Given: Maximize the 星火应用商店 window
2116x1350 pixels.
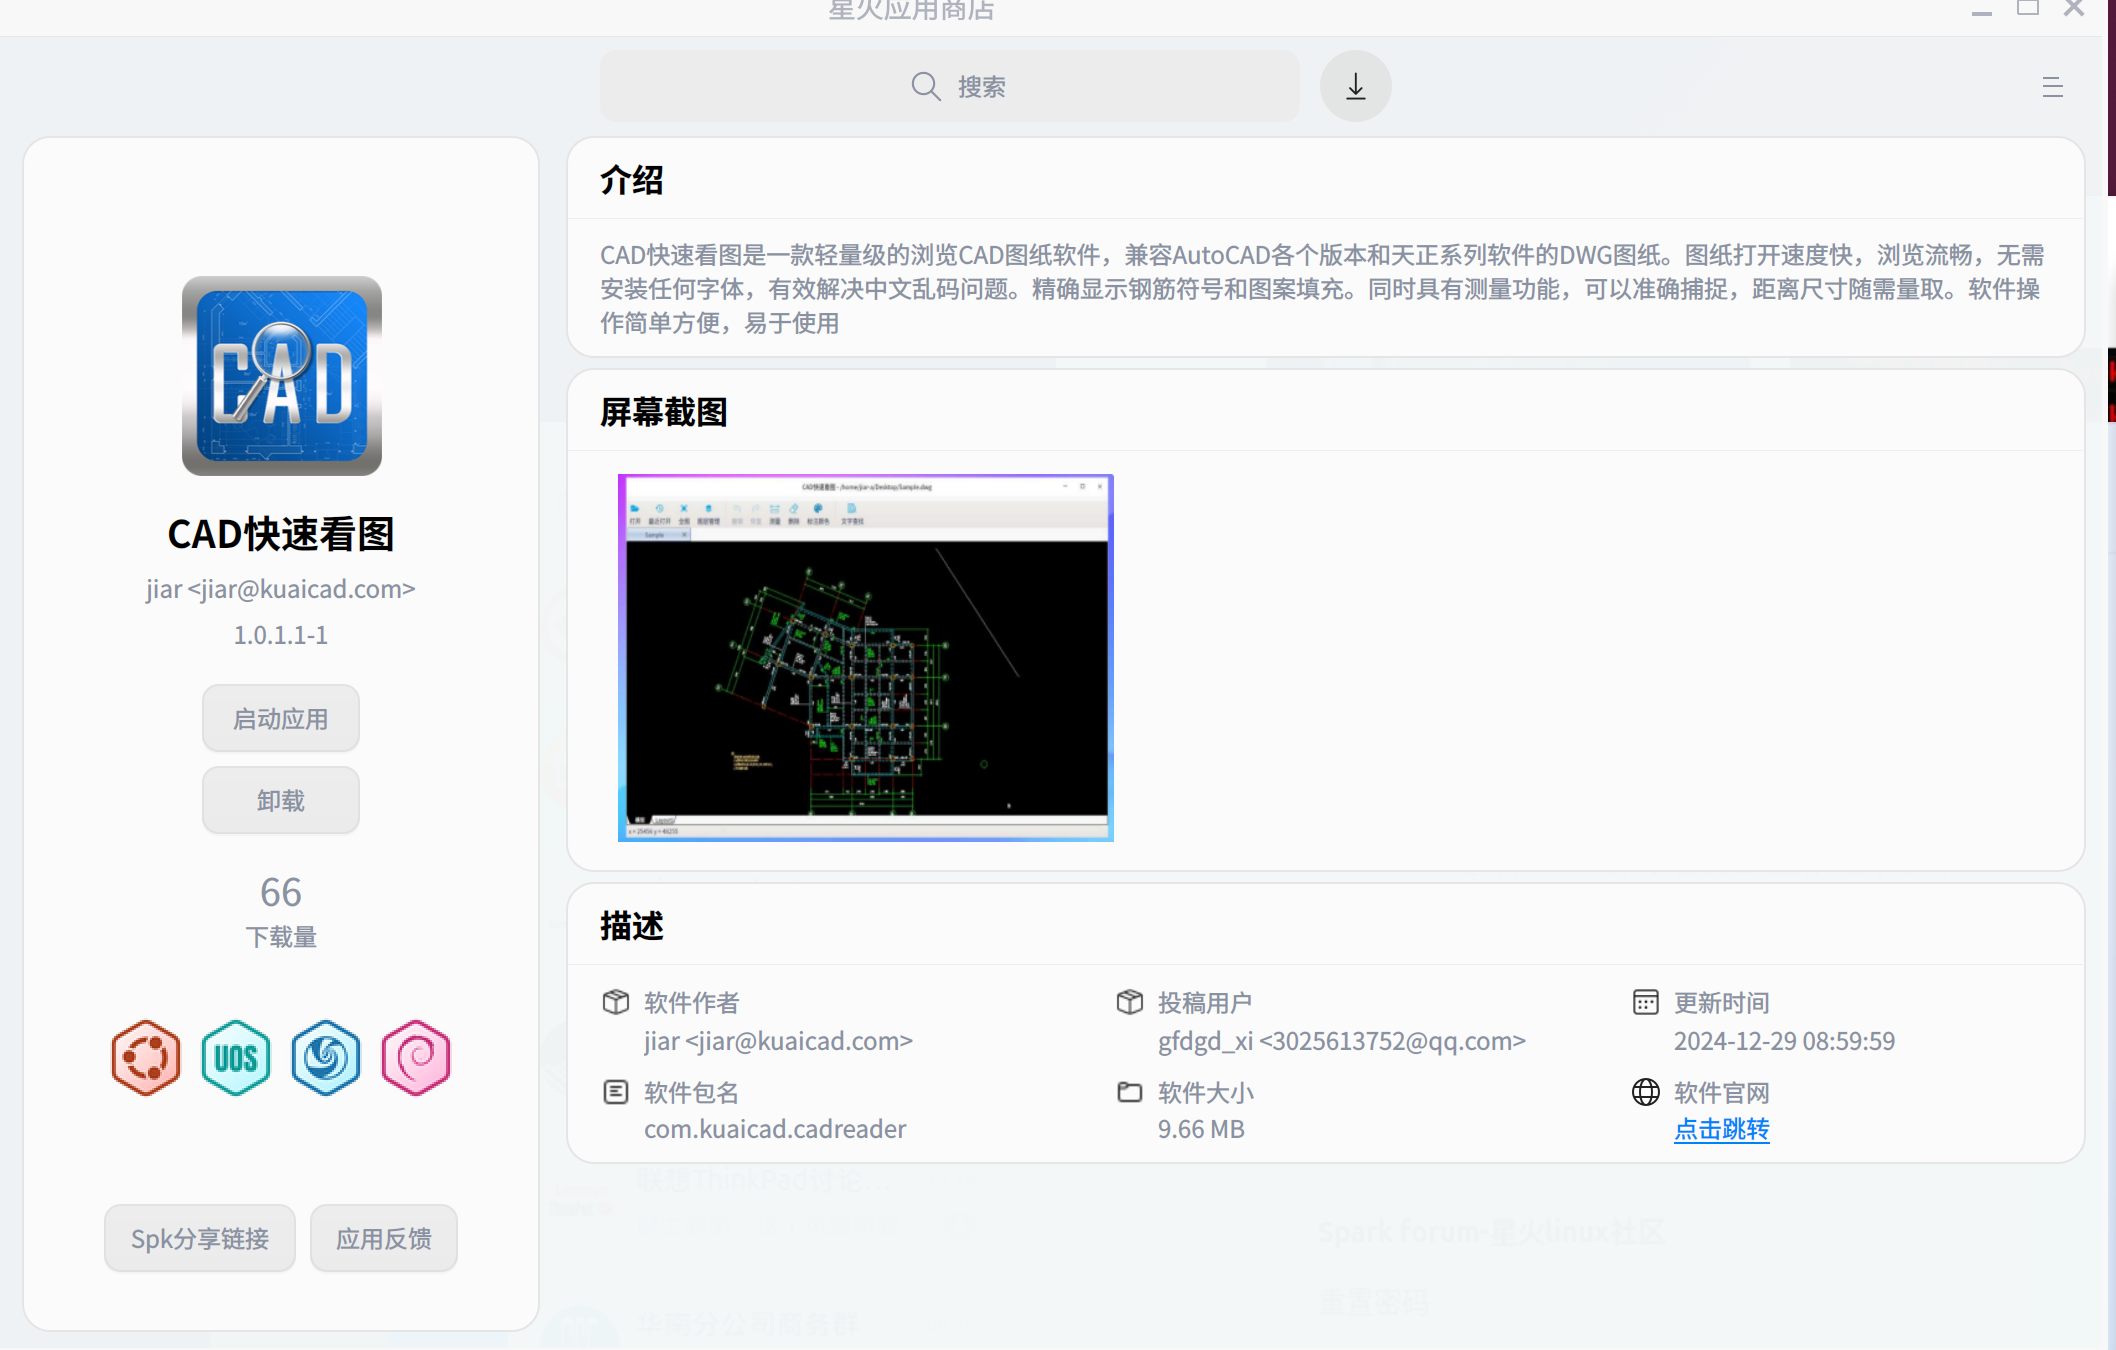Looking at the screenshot, I should point(2028,9).
